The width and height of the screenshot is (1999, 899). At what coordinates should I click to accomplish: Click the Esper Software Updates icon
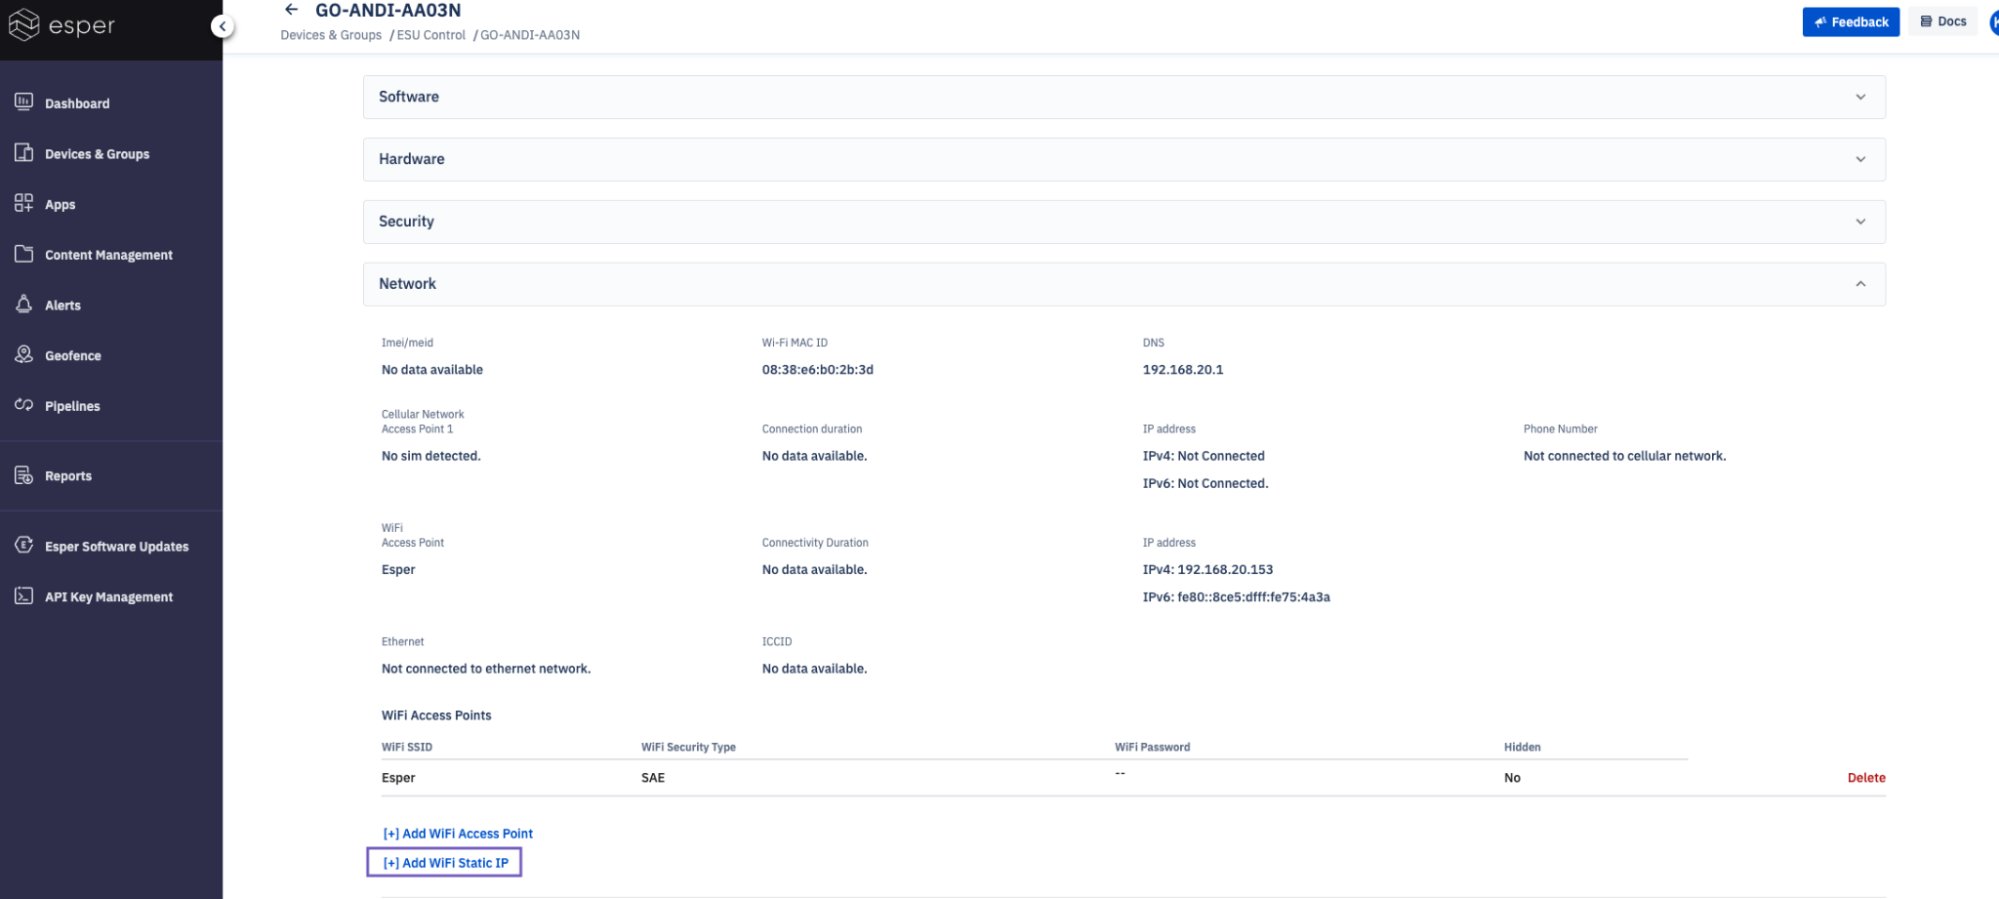(24, 545)
